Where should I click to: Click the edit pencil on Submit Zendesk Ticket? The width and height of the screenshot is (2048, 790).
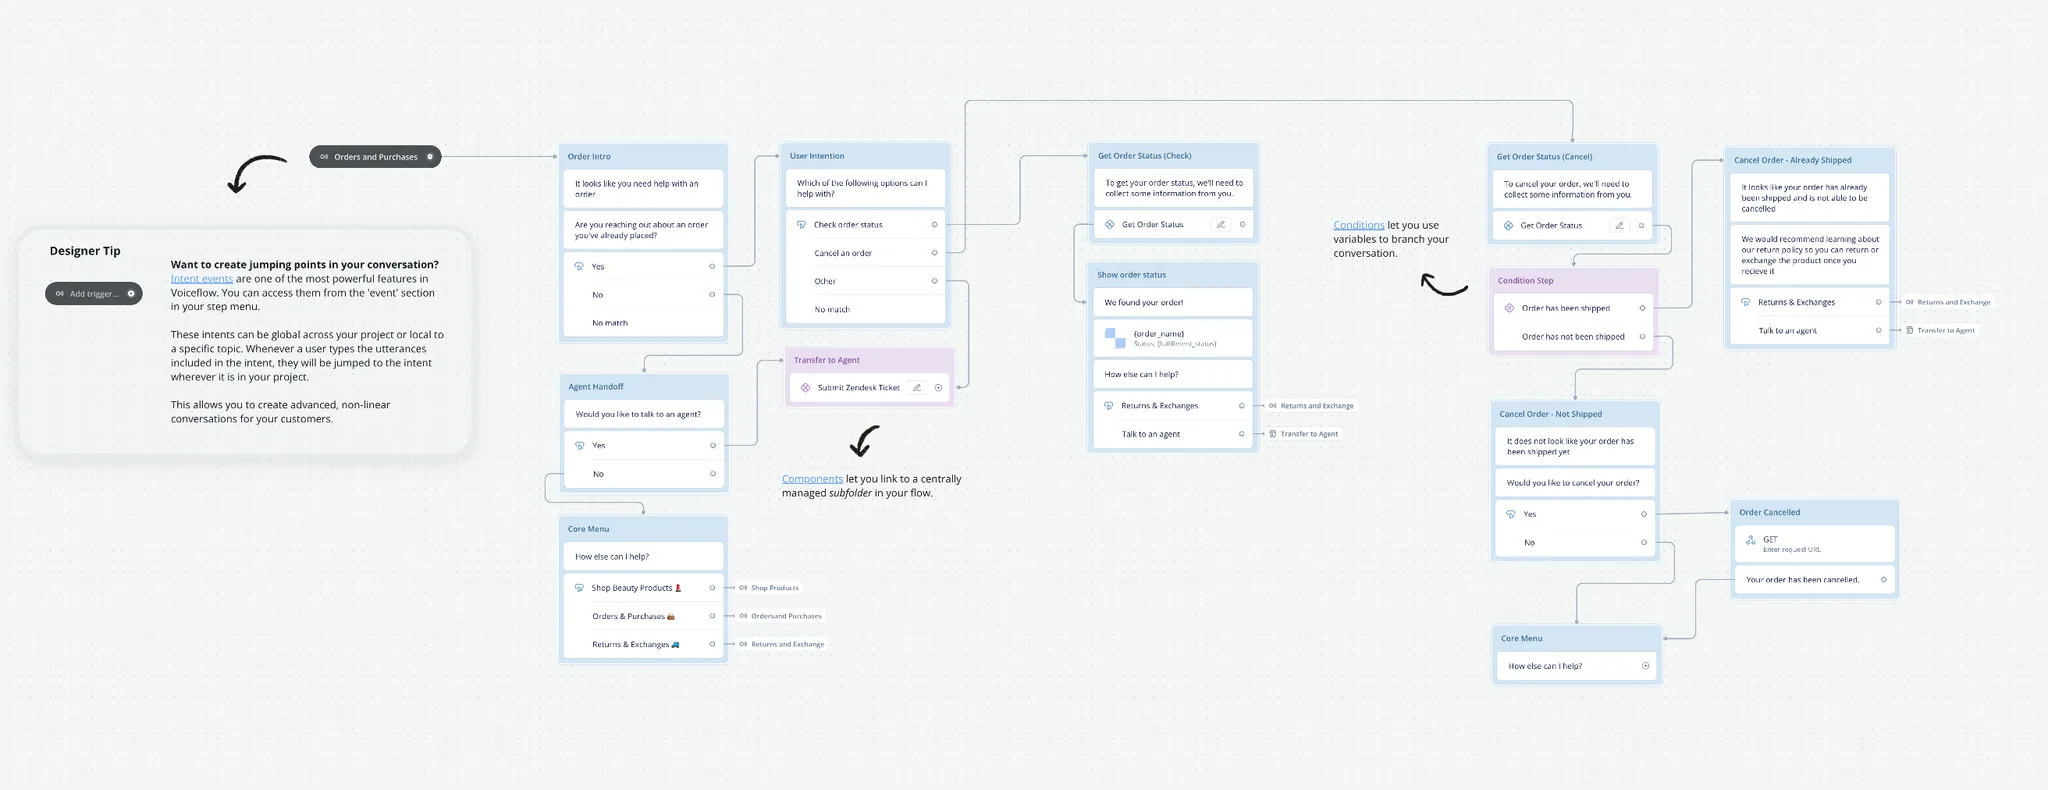pyautogui.click(x=916, y=388)
